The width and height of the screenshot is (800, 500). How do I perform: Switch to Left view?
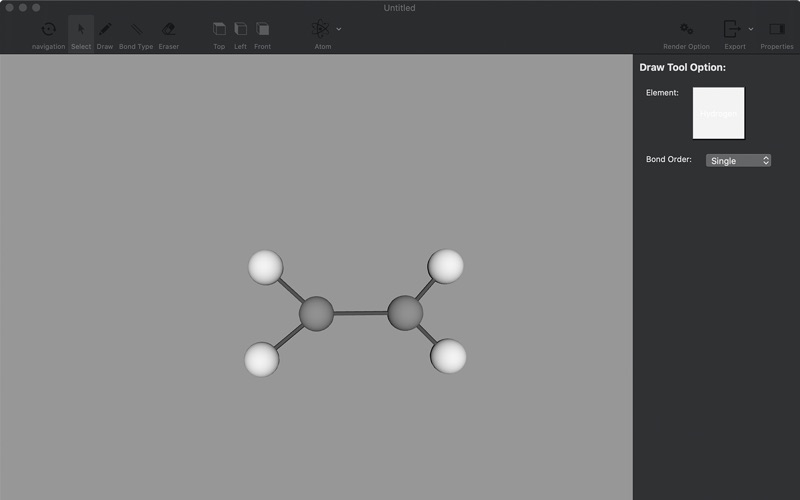pyautogui.click(x=241, y=30)
